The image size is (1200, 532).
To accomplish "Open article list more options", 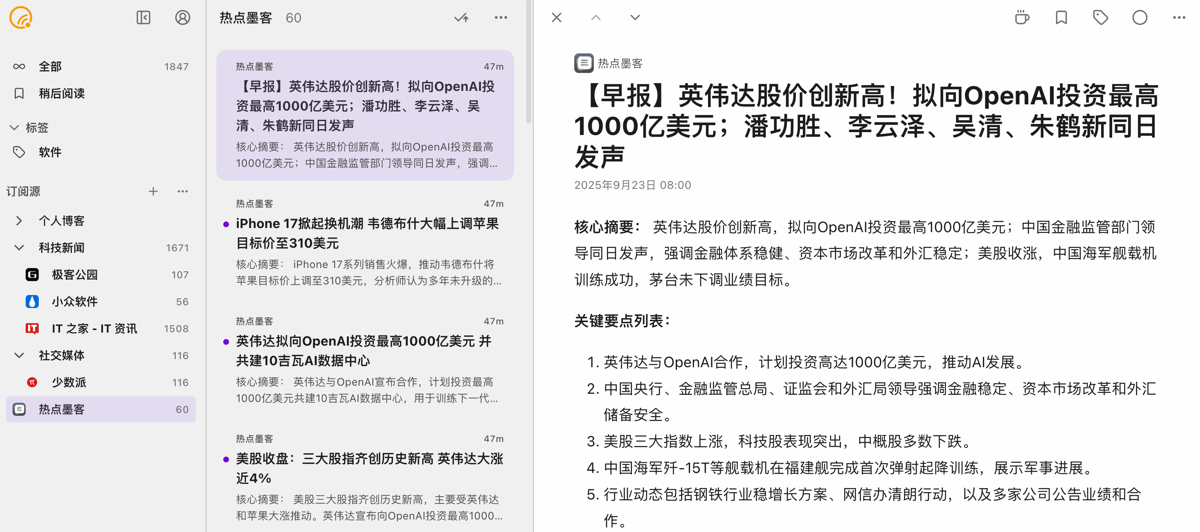I will [x=501, y=18].
